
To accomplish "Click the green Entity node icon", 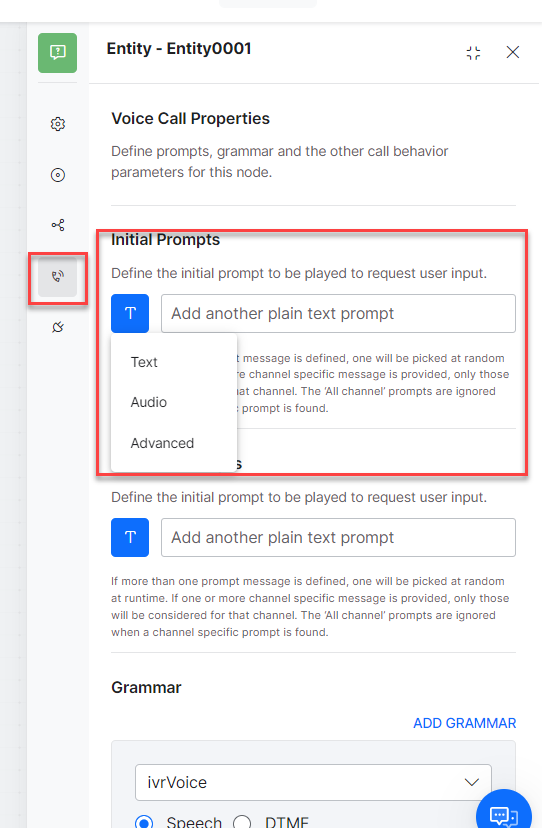I will pos(58,53).
